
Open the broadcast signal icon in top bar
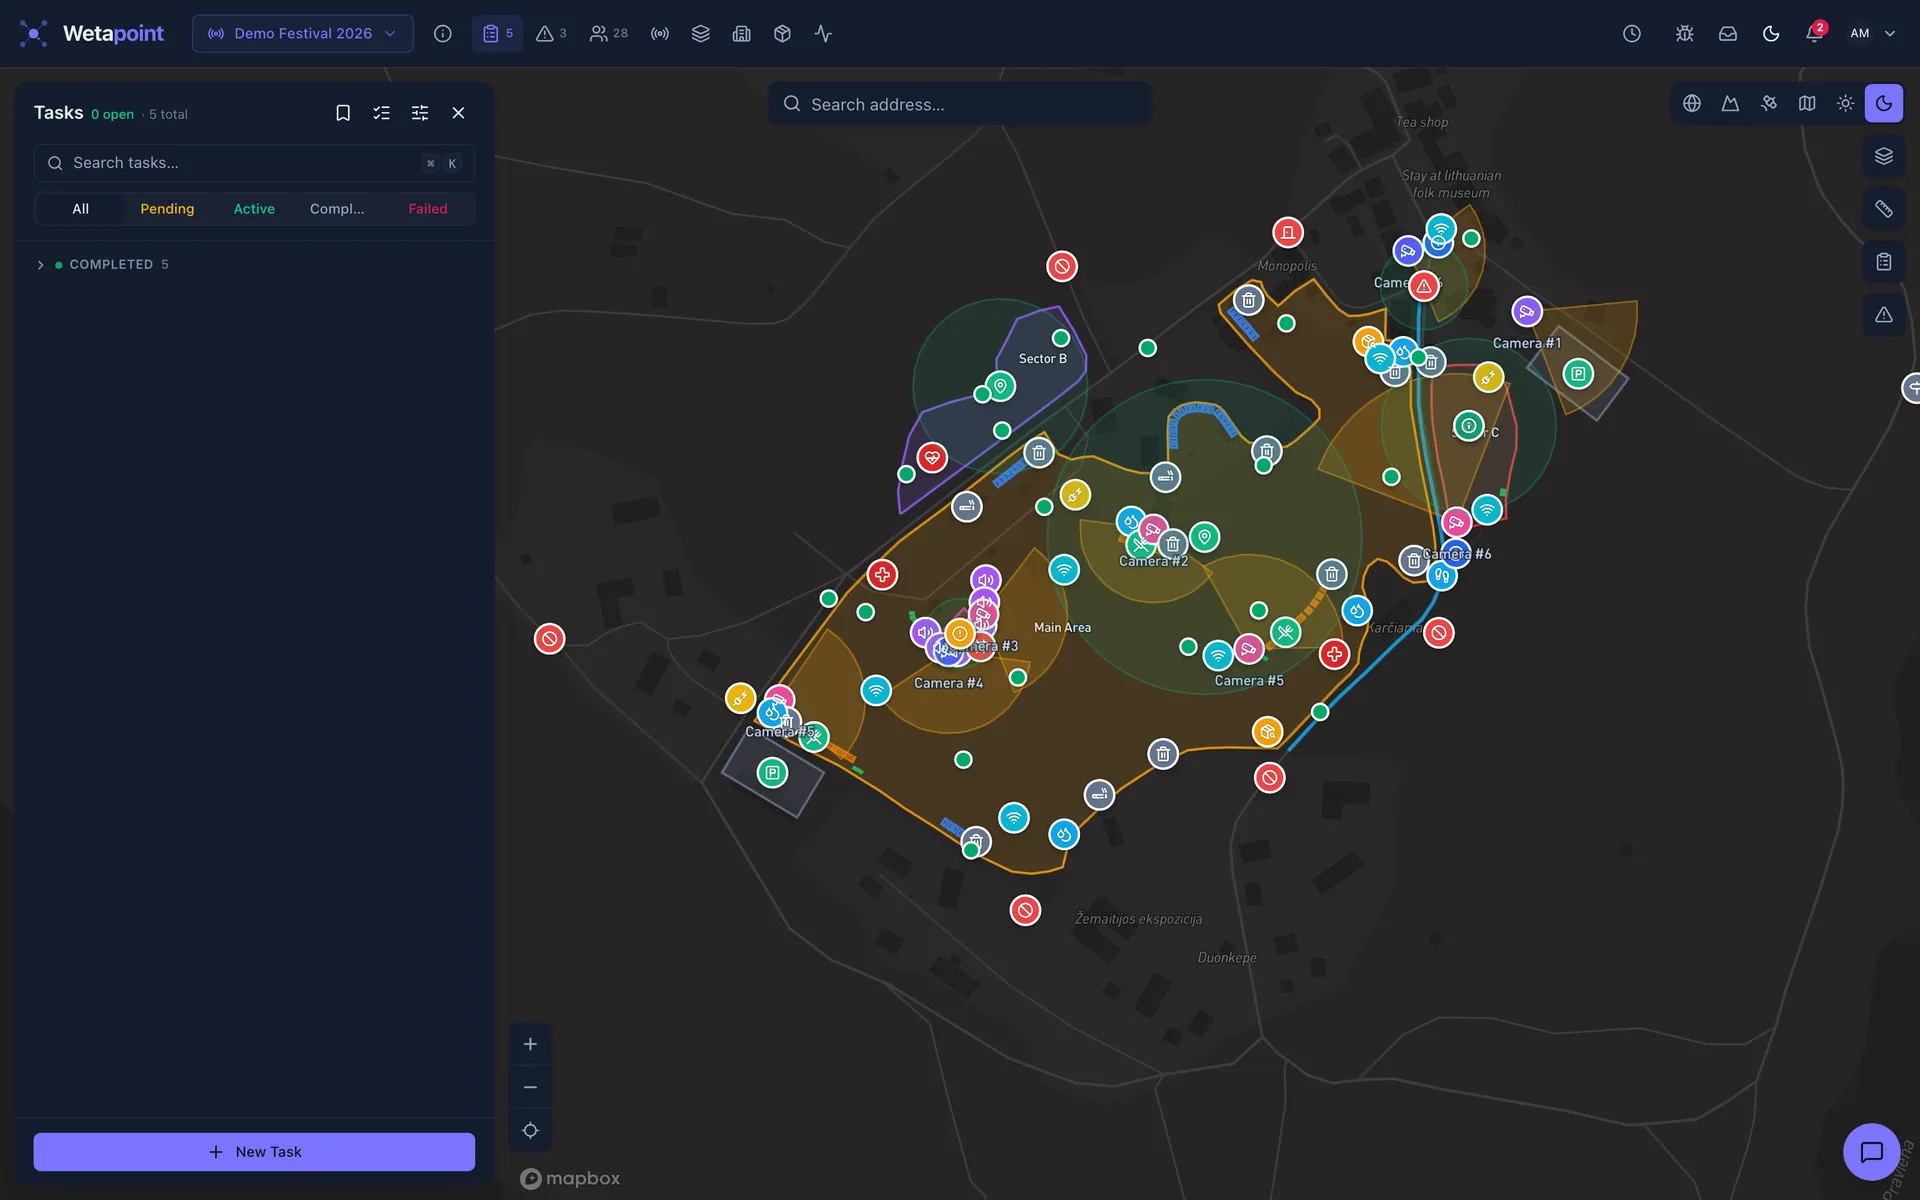(x=660, y=34)
